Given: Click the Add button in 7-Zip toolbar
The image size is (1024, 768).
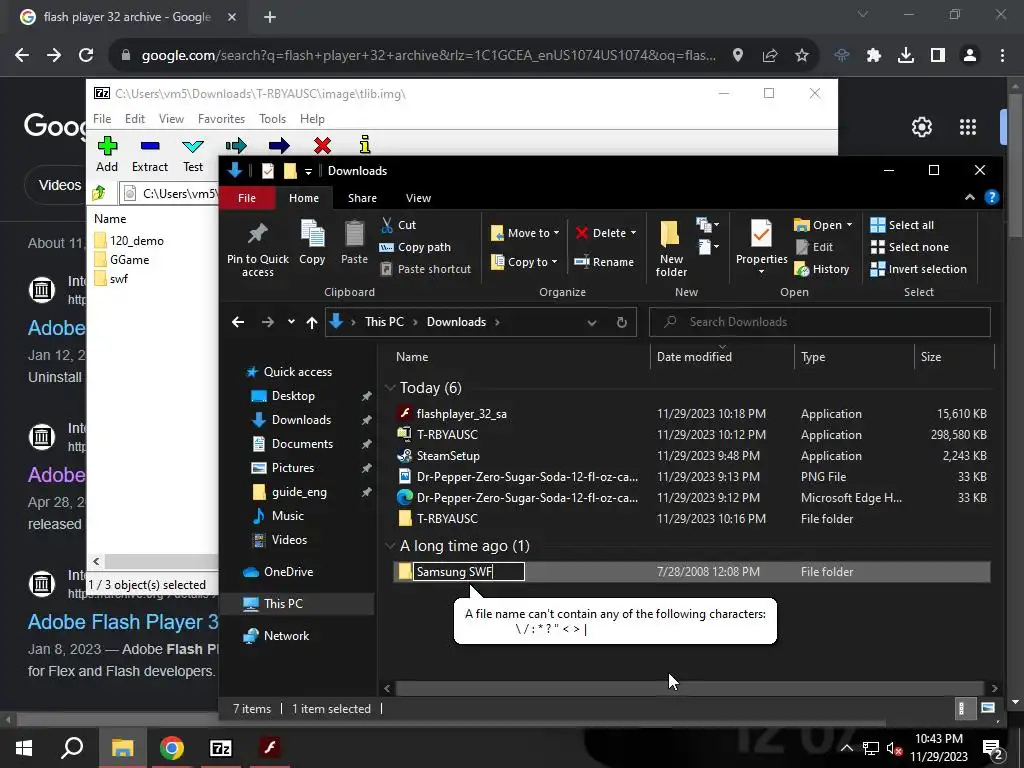Looking at the screenshot, I should [107, 155].
